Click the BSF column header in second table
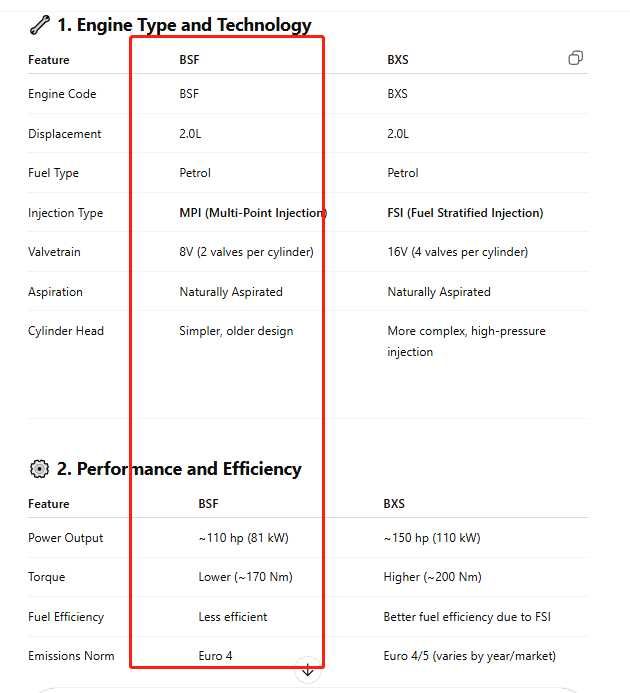Viewport: 630px width, 693px height. [208, 503]
